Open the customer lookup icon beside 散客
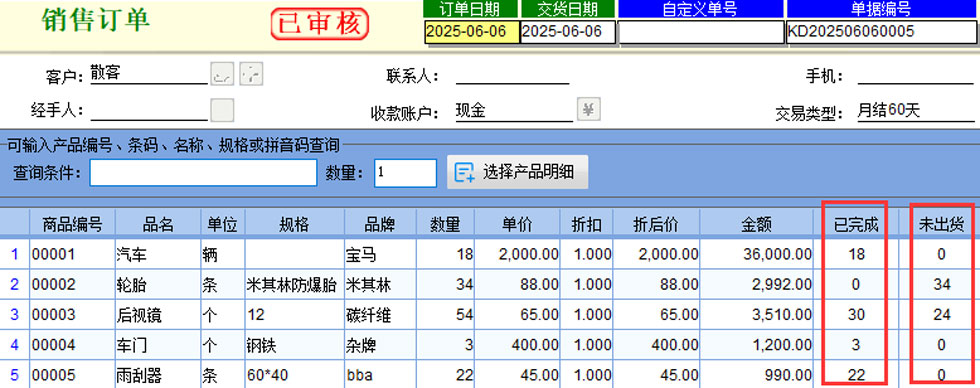The width and height of the screenshot is (980, 388). (x=221, y=74)
